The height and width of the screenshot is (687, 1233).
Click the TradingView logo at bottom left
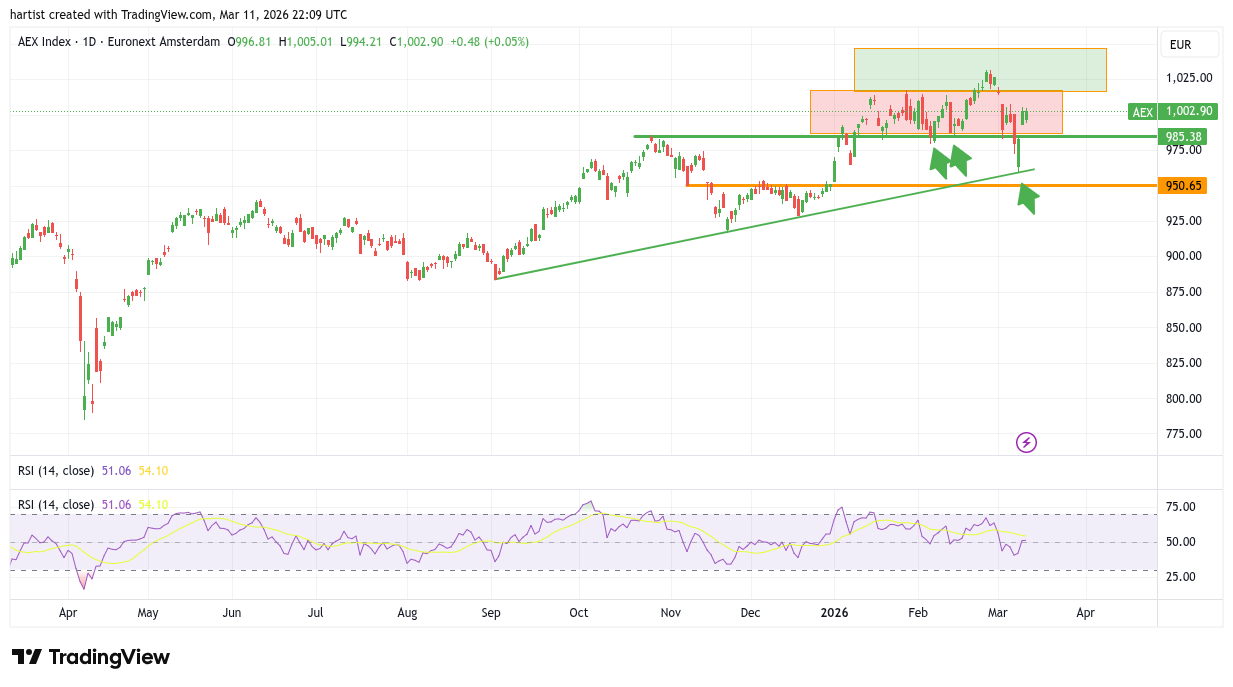91,657
